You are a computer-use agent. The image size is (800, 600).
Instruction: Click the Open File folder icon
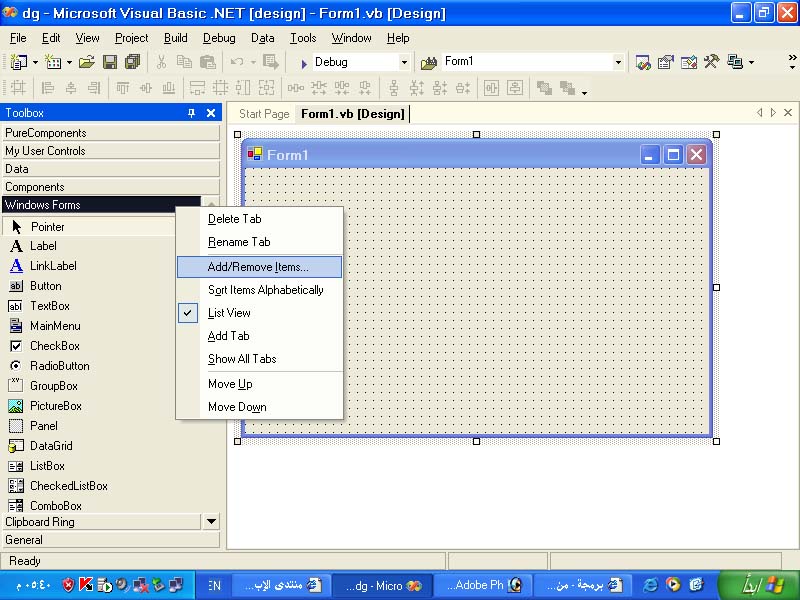[87, 62]
